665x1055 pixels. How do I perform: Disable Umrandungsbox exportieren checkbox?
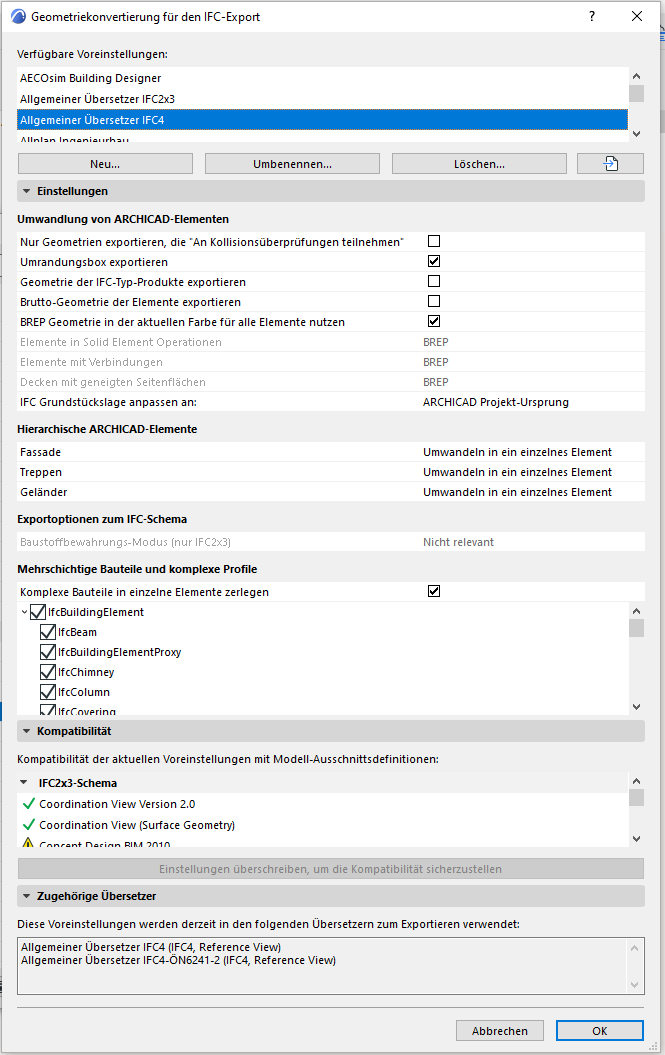point(434,261)
